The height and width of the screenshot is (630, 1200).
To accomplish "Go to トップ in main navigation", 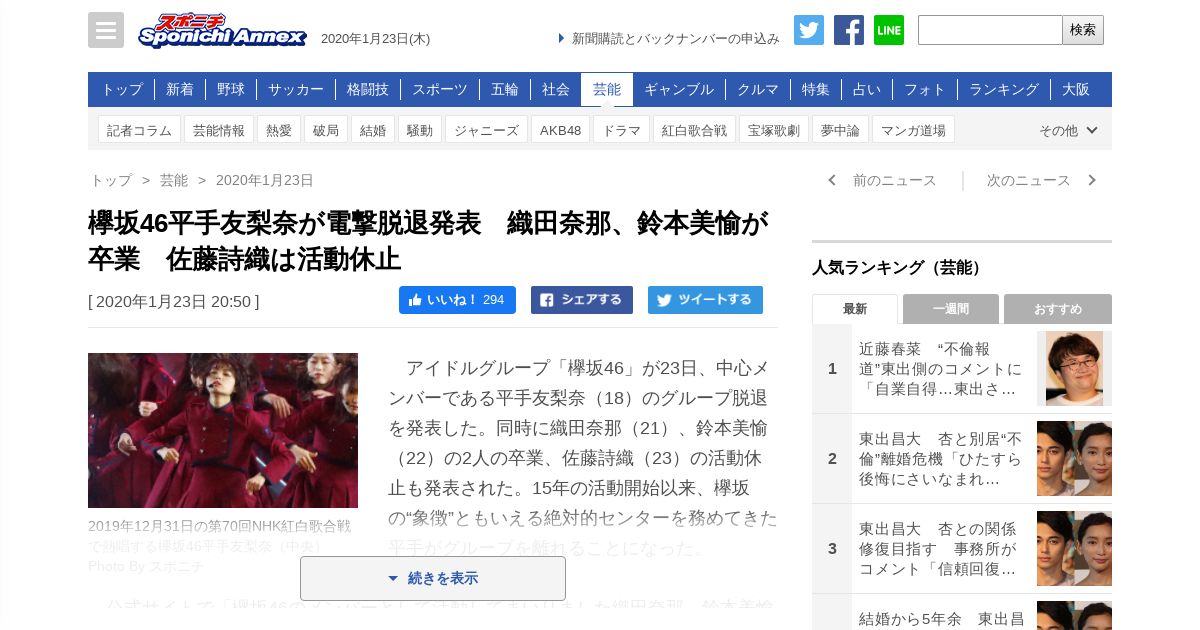I will tap(122, 89).
